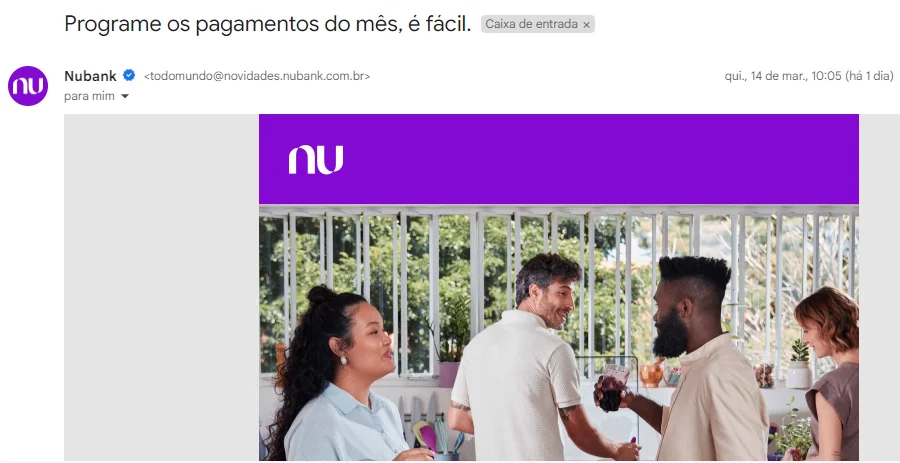900x463 pixels.
Task: Click the Caixa de entrada label chip
Action: point(537,24)
